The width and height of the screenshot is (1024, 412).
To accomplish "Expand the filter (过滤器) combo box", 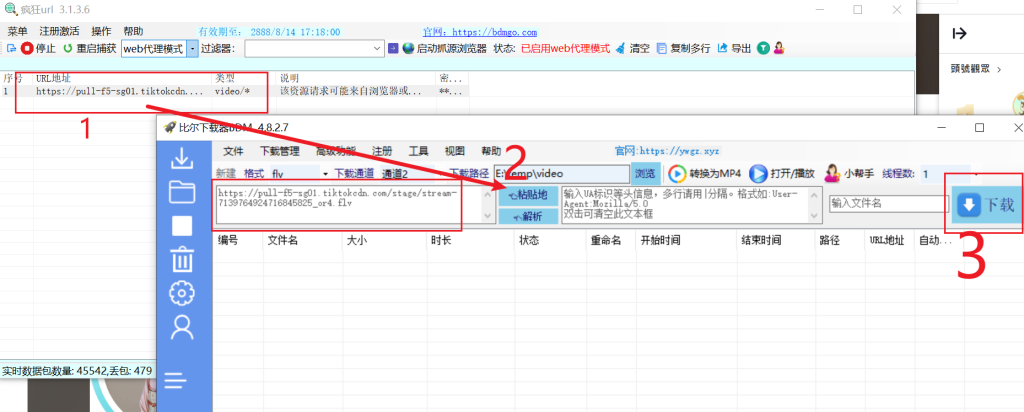I will [377, 48].
